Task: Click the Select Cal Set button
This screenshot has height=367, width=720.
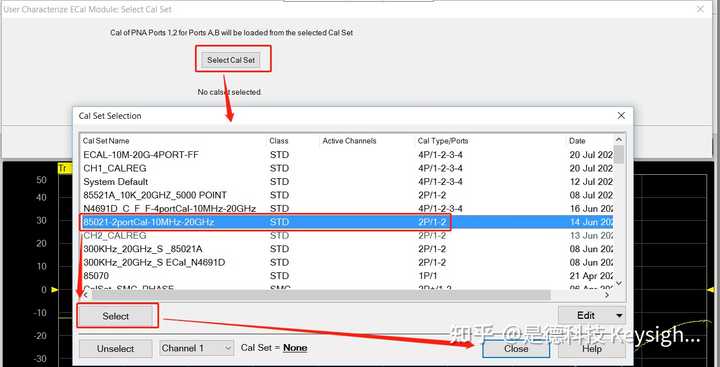Action: tap(231, 60)
